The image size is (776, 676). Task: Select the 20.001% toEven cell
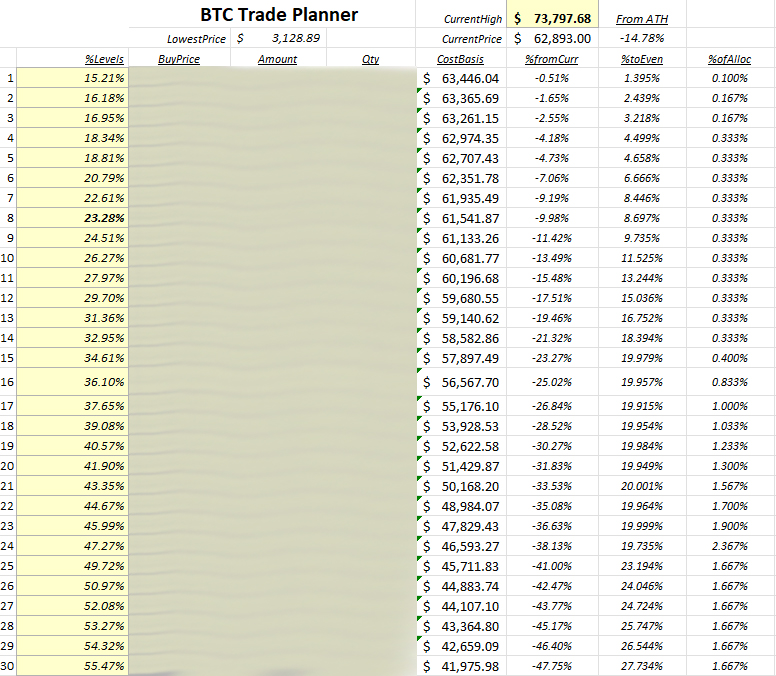[642, 486]
